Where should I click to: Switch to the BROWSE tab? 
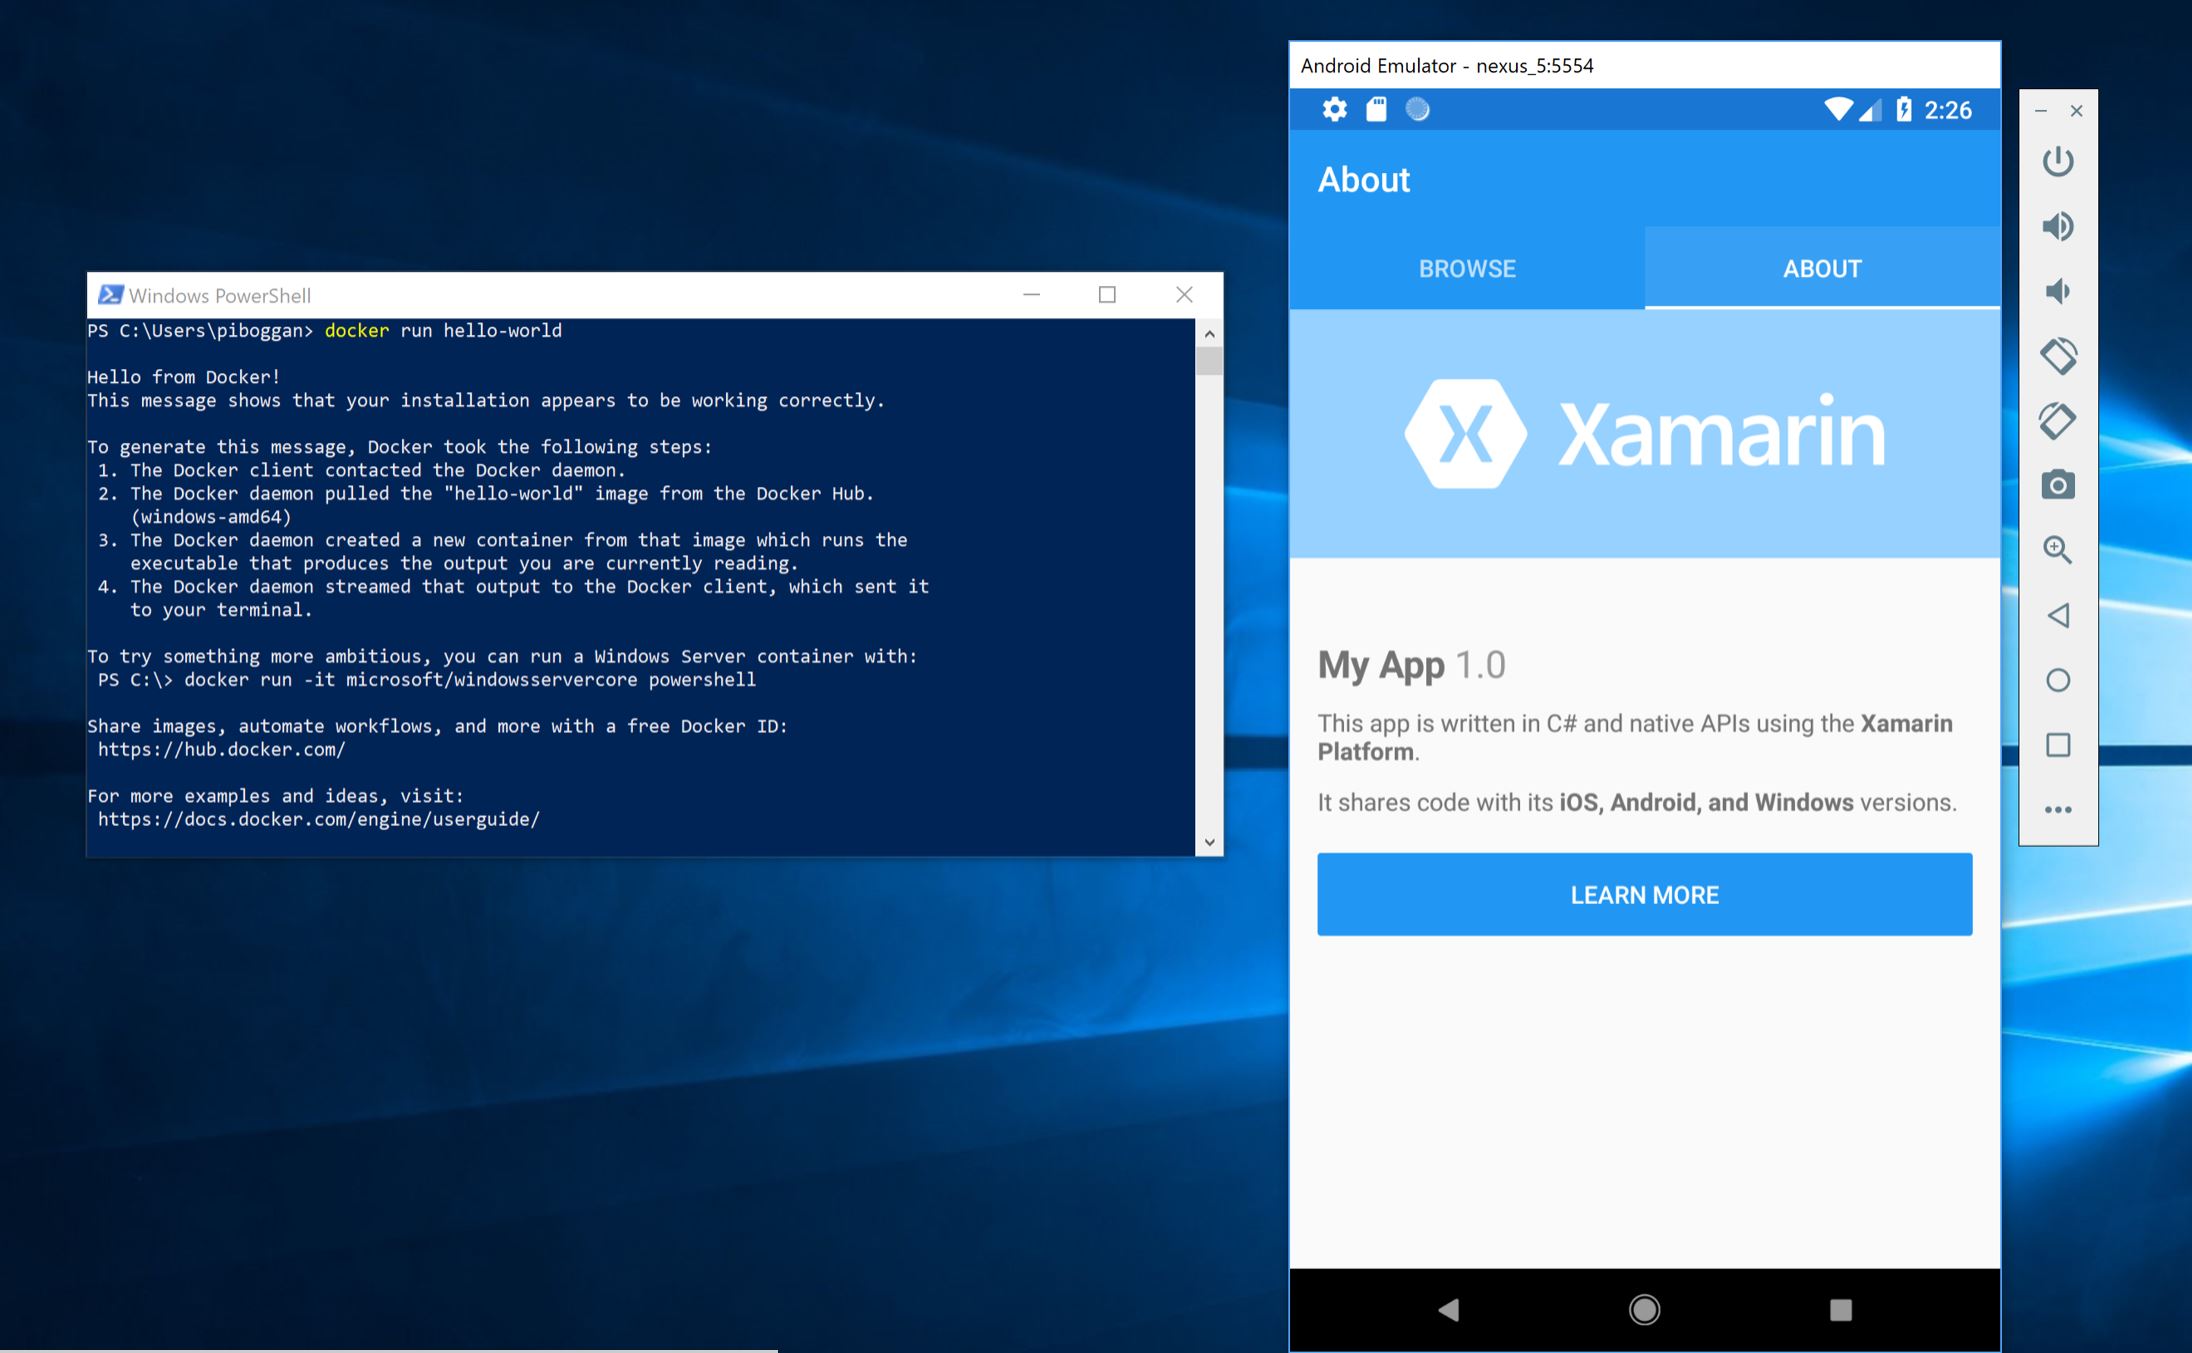point(1464,266)
